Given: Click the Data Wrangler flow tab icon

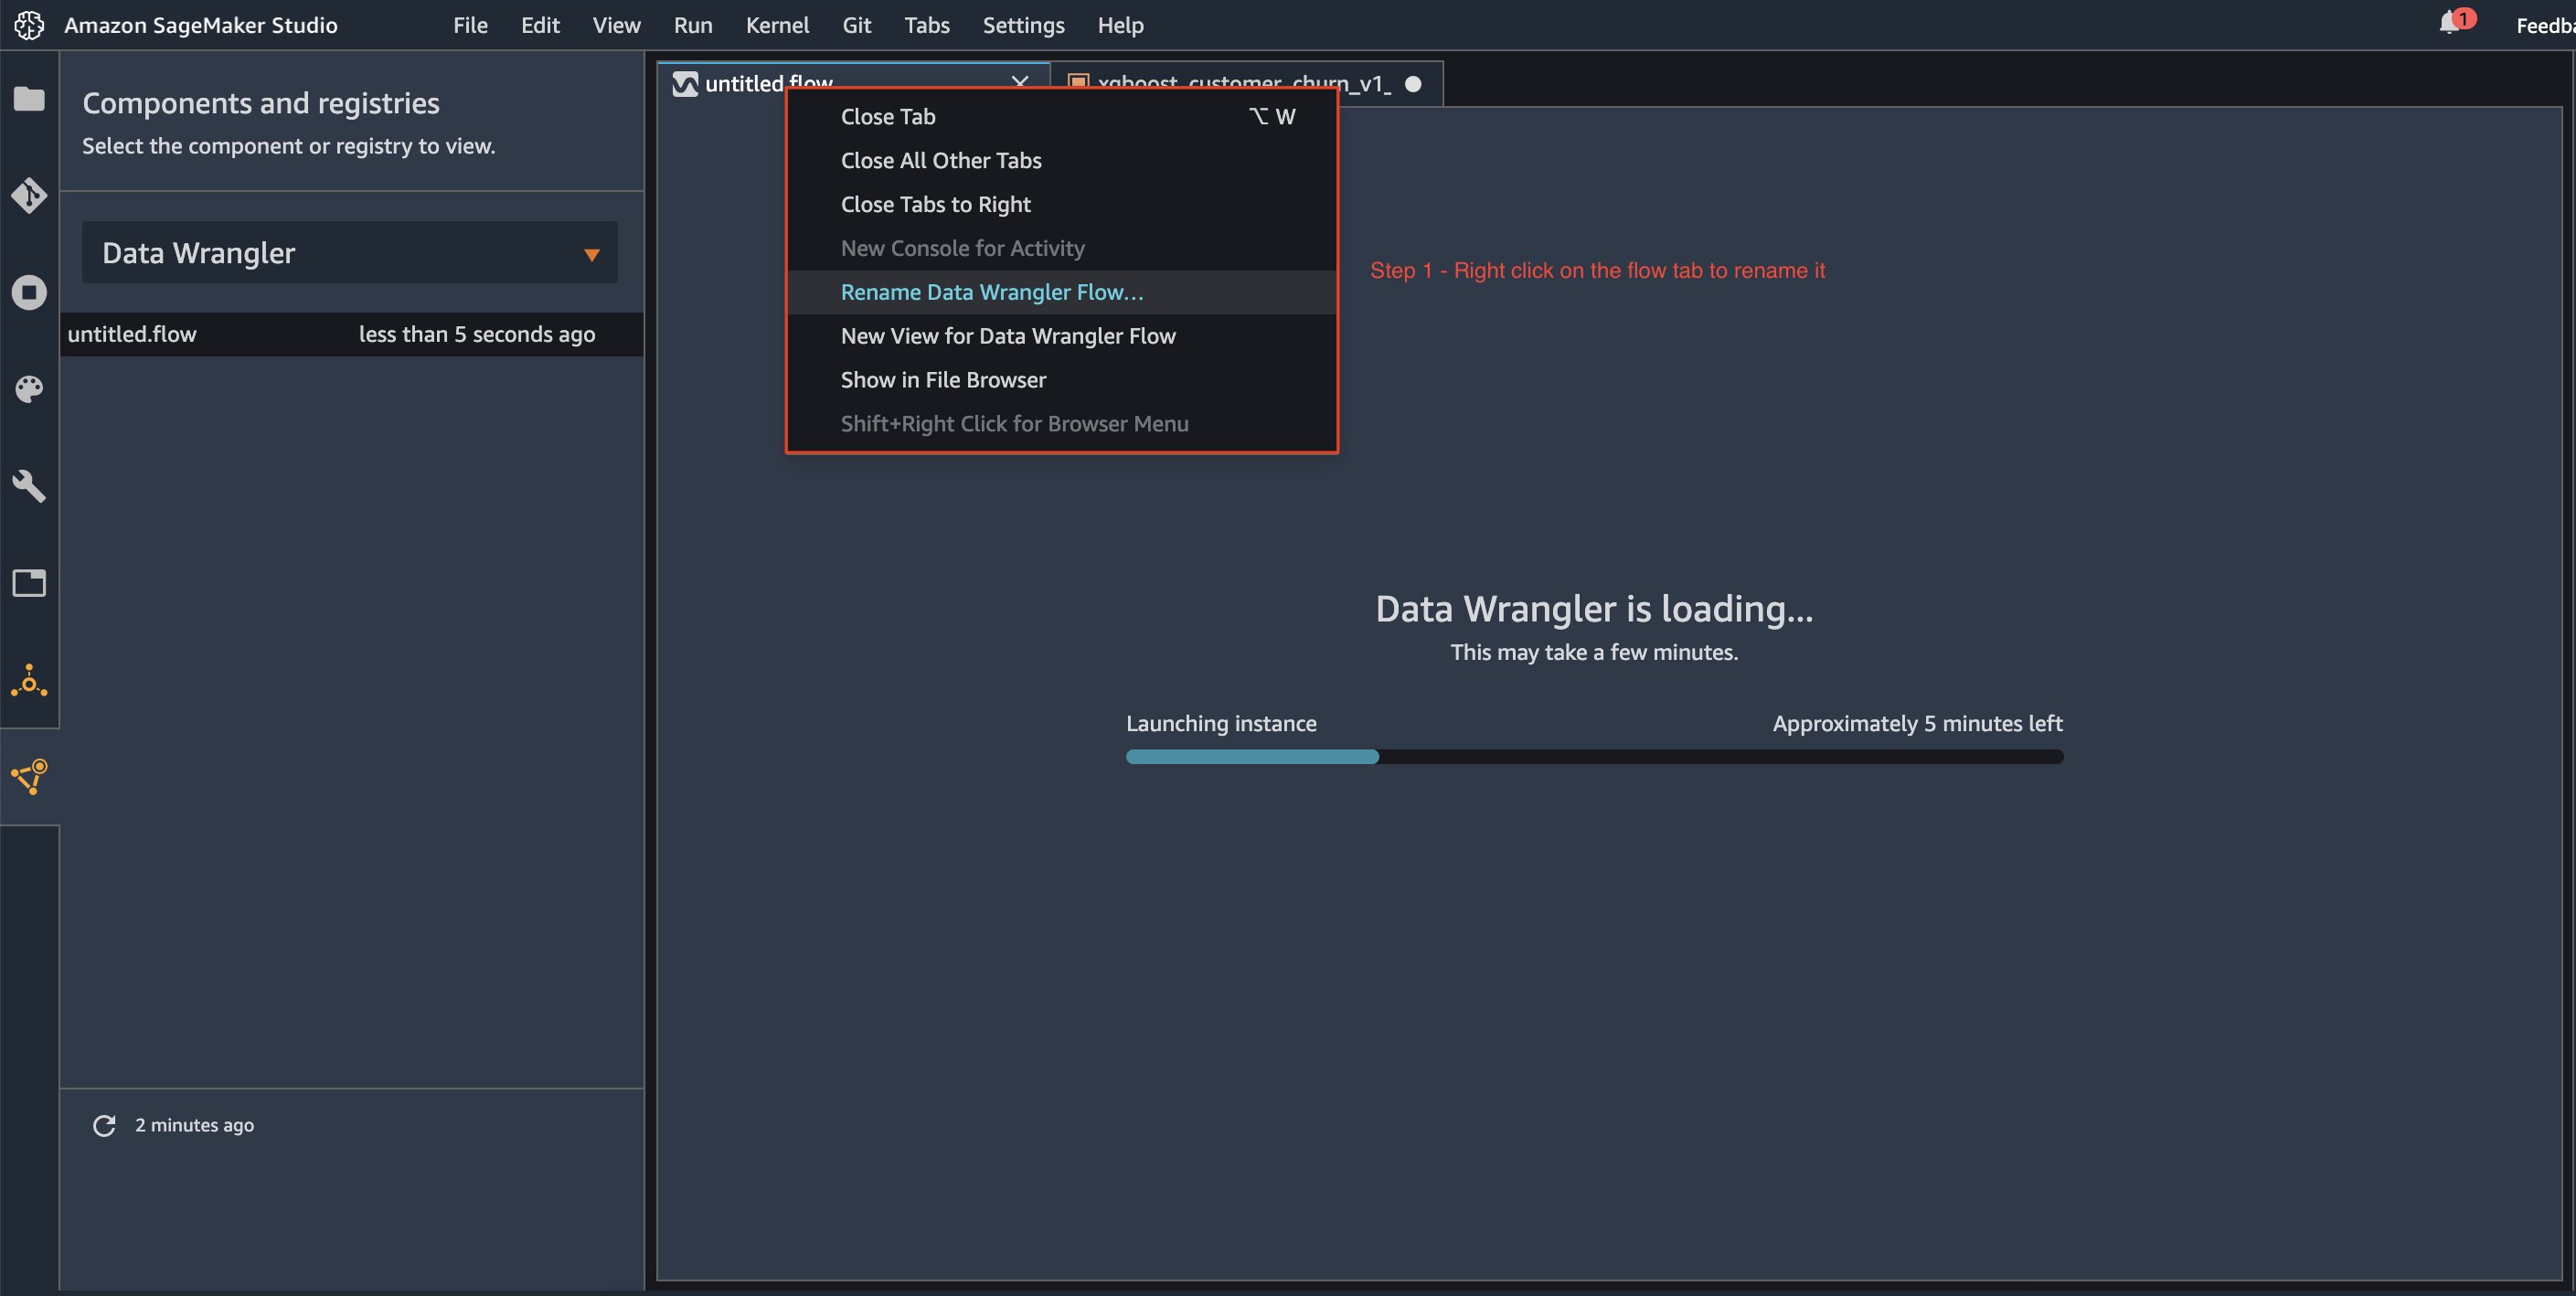Looking at the screenshot, I should 685,84.
